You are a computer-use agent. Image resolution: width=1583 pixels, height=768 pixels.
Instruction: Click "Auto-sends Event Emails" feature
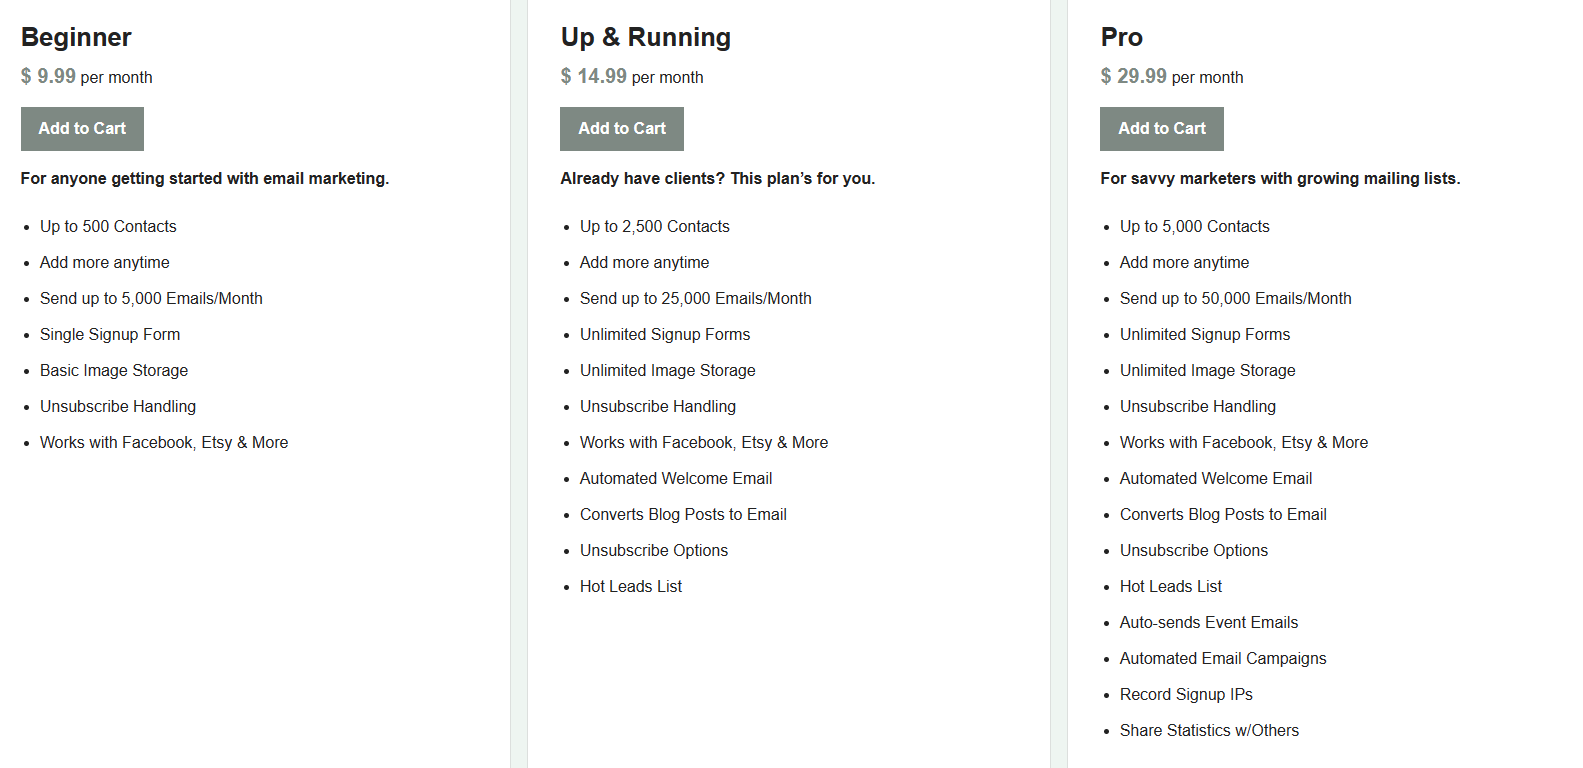coord(1208,623)
